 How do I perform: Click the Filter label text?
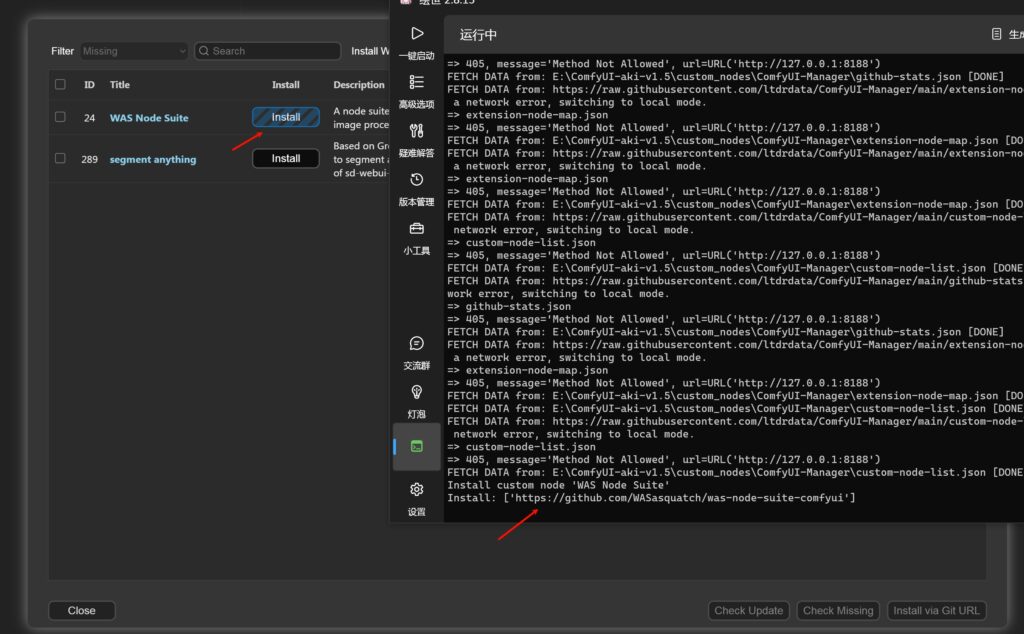pos(63,51)
